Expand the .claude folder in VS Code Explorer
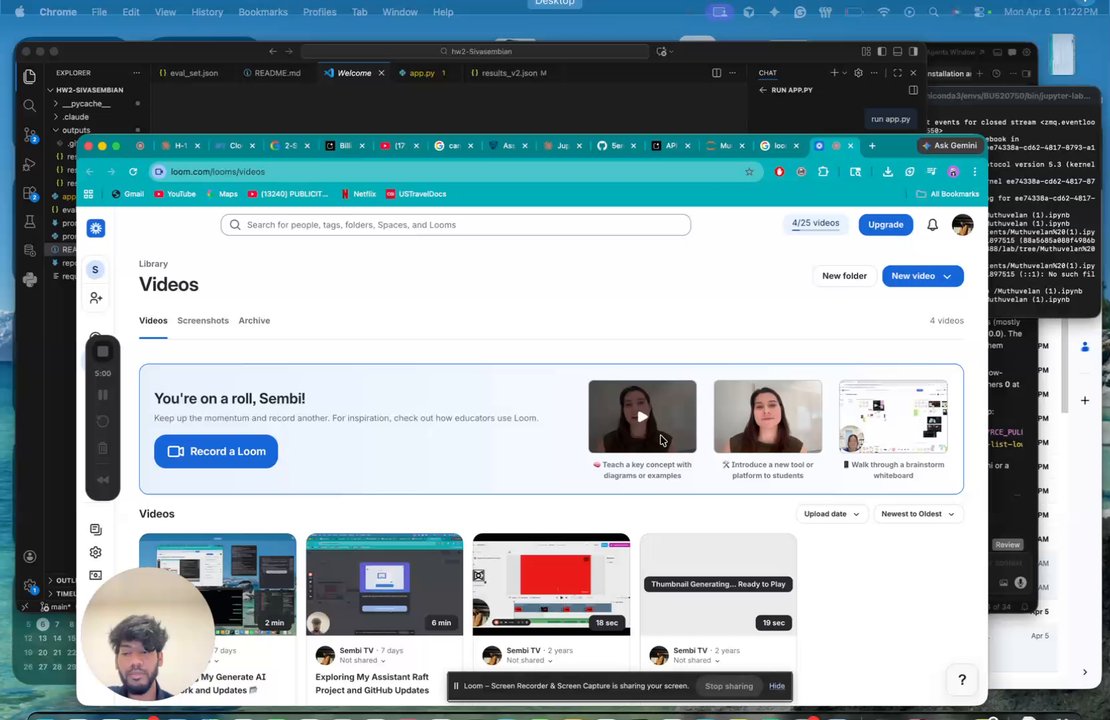The height and width of the screenshot is (720, 1110). [75, 117]
